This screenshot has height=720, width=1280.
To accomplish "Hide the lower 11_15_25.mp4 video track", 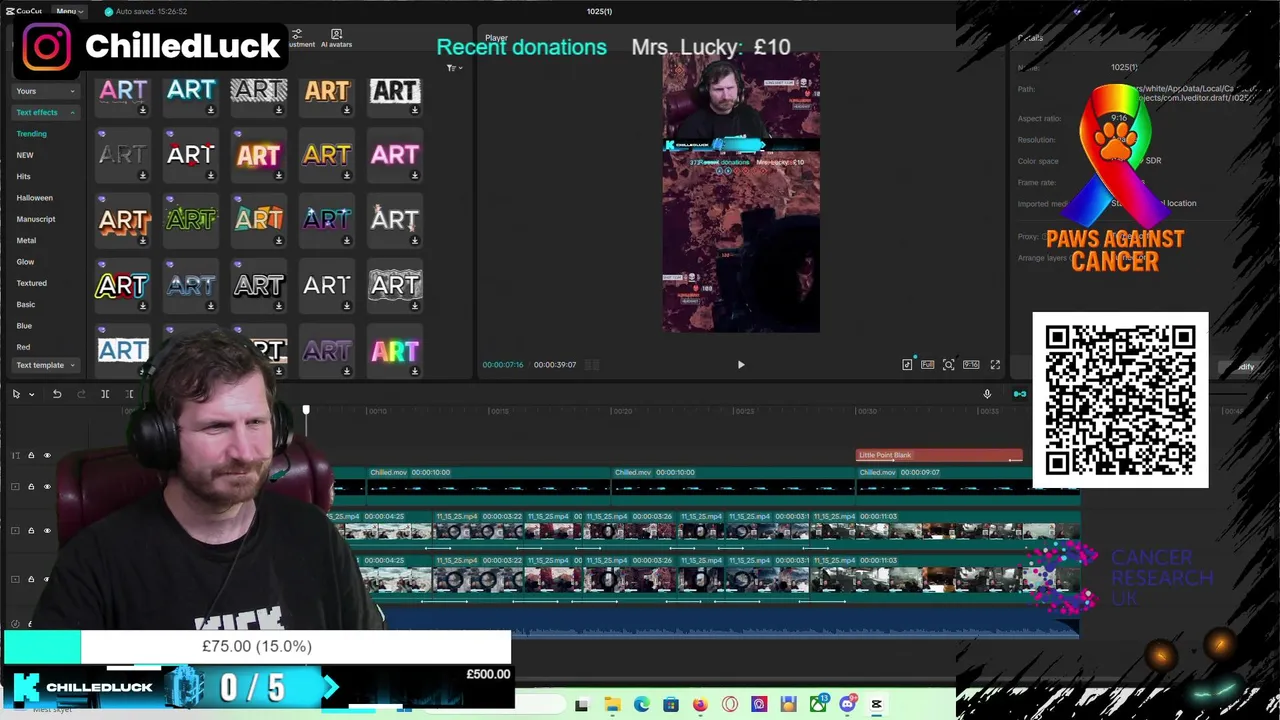I will tap(47, 579).
